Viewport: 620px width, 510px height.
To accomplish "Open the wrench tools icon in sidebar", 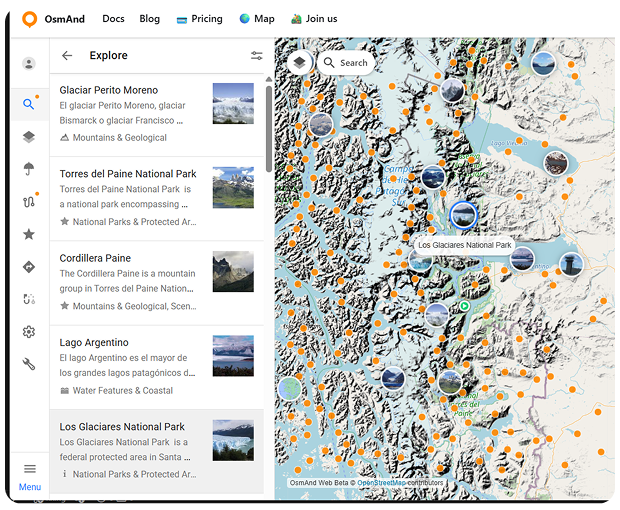I will tap(29, 364).
